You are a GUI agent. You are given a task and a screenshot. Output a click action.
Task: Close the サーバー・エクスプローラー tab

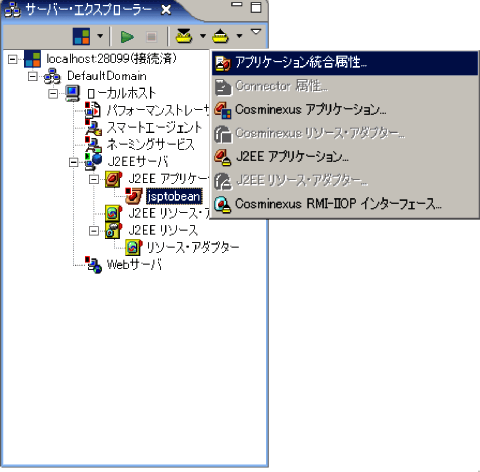click(x=166, y=10)
